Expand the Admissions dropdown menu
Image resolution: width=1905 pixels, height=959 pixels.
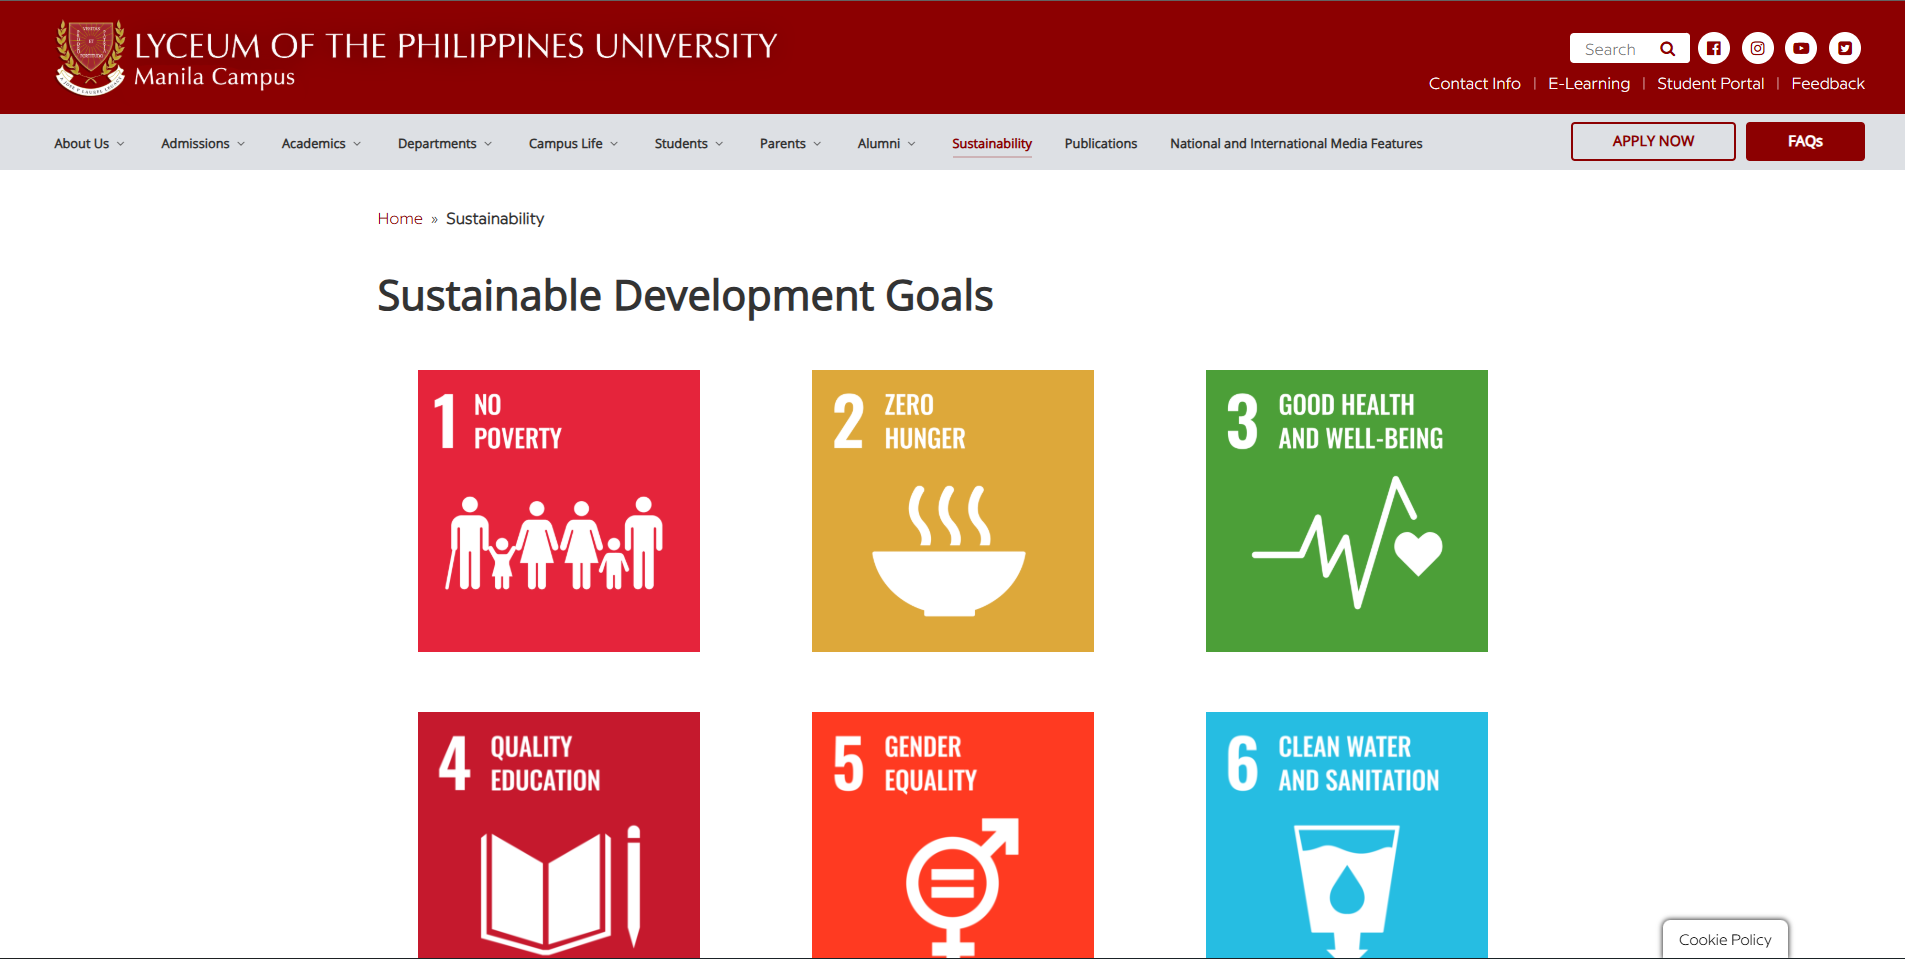203,144
